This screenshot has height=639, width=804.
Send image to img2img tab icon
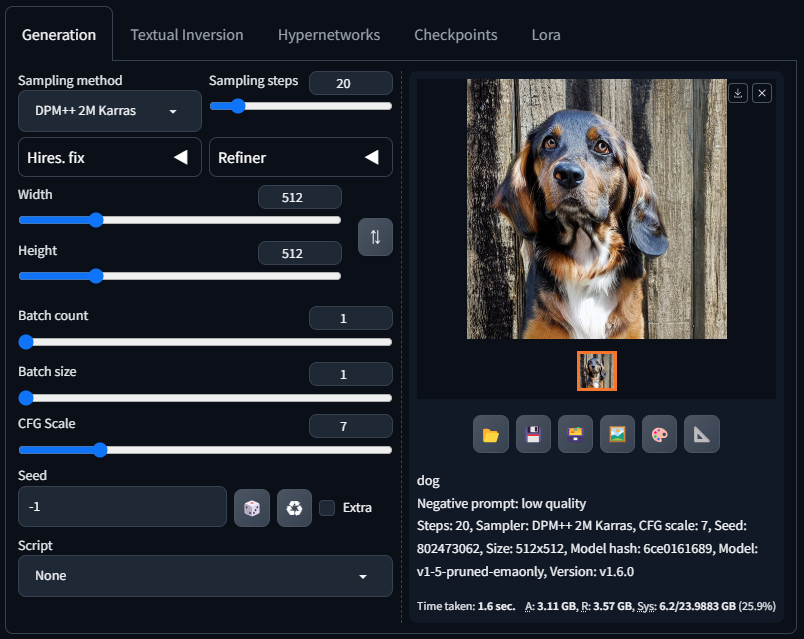coord(617,434)
